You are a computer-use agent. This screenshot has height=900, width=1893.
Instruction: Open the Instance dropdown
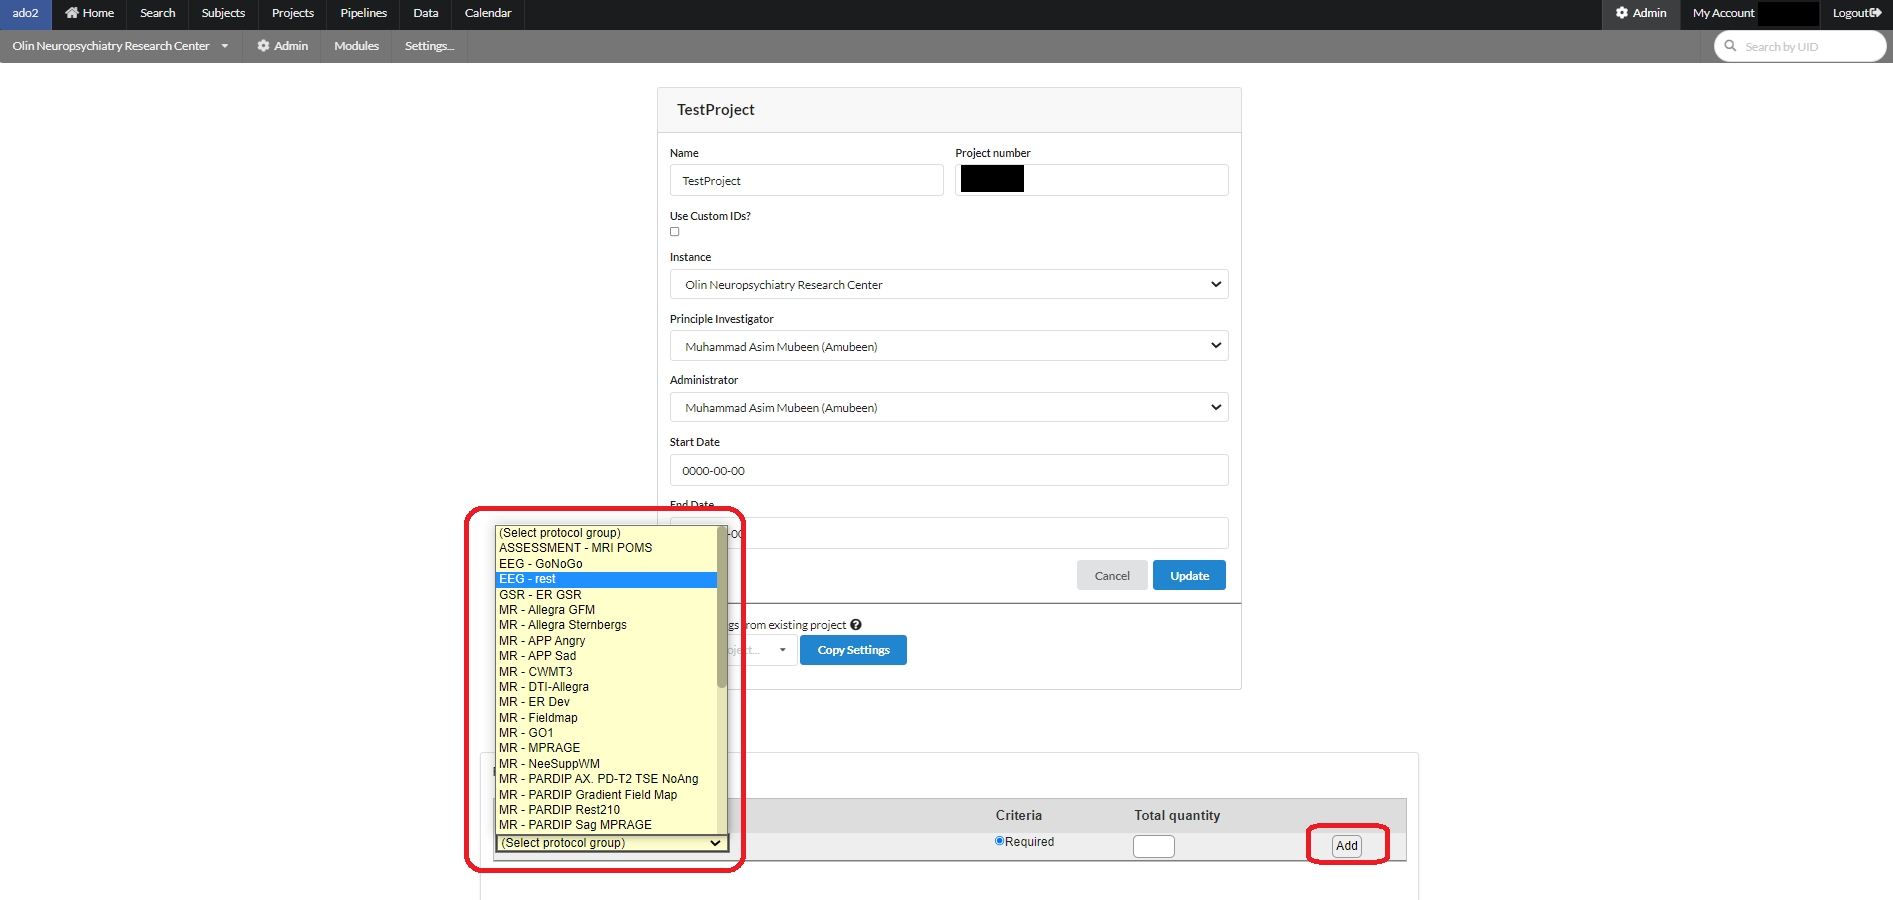[948, 285]
